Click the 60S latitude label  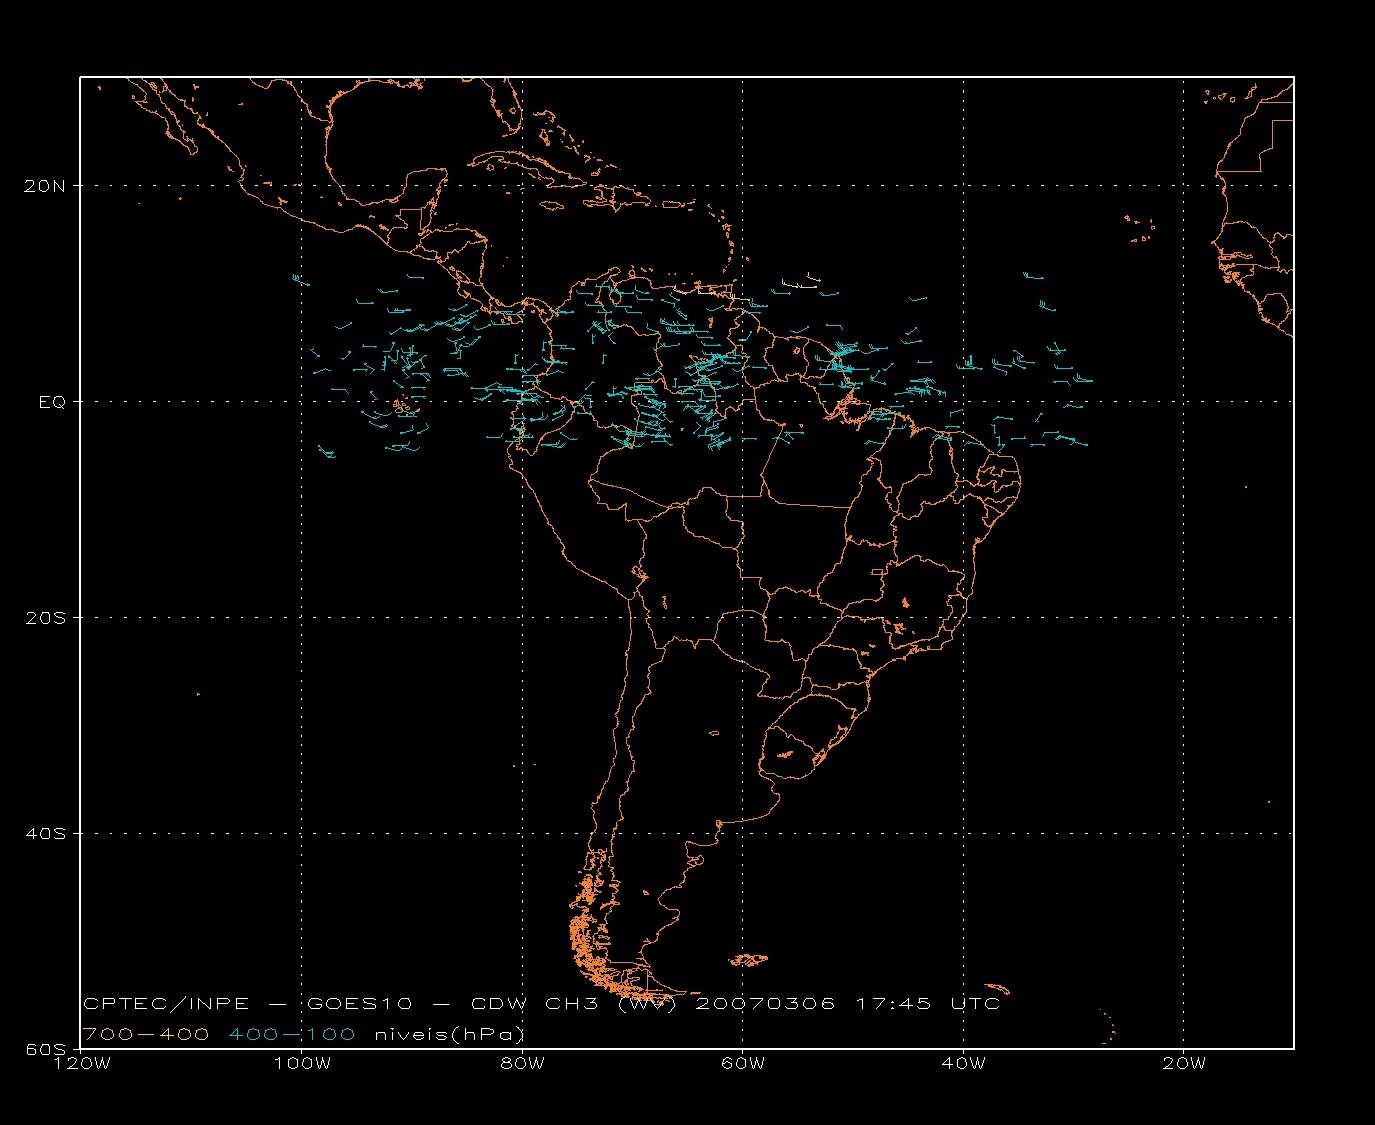pos(46,1049)
